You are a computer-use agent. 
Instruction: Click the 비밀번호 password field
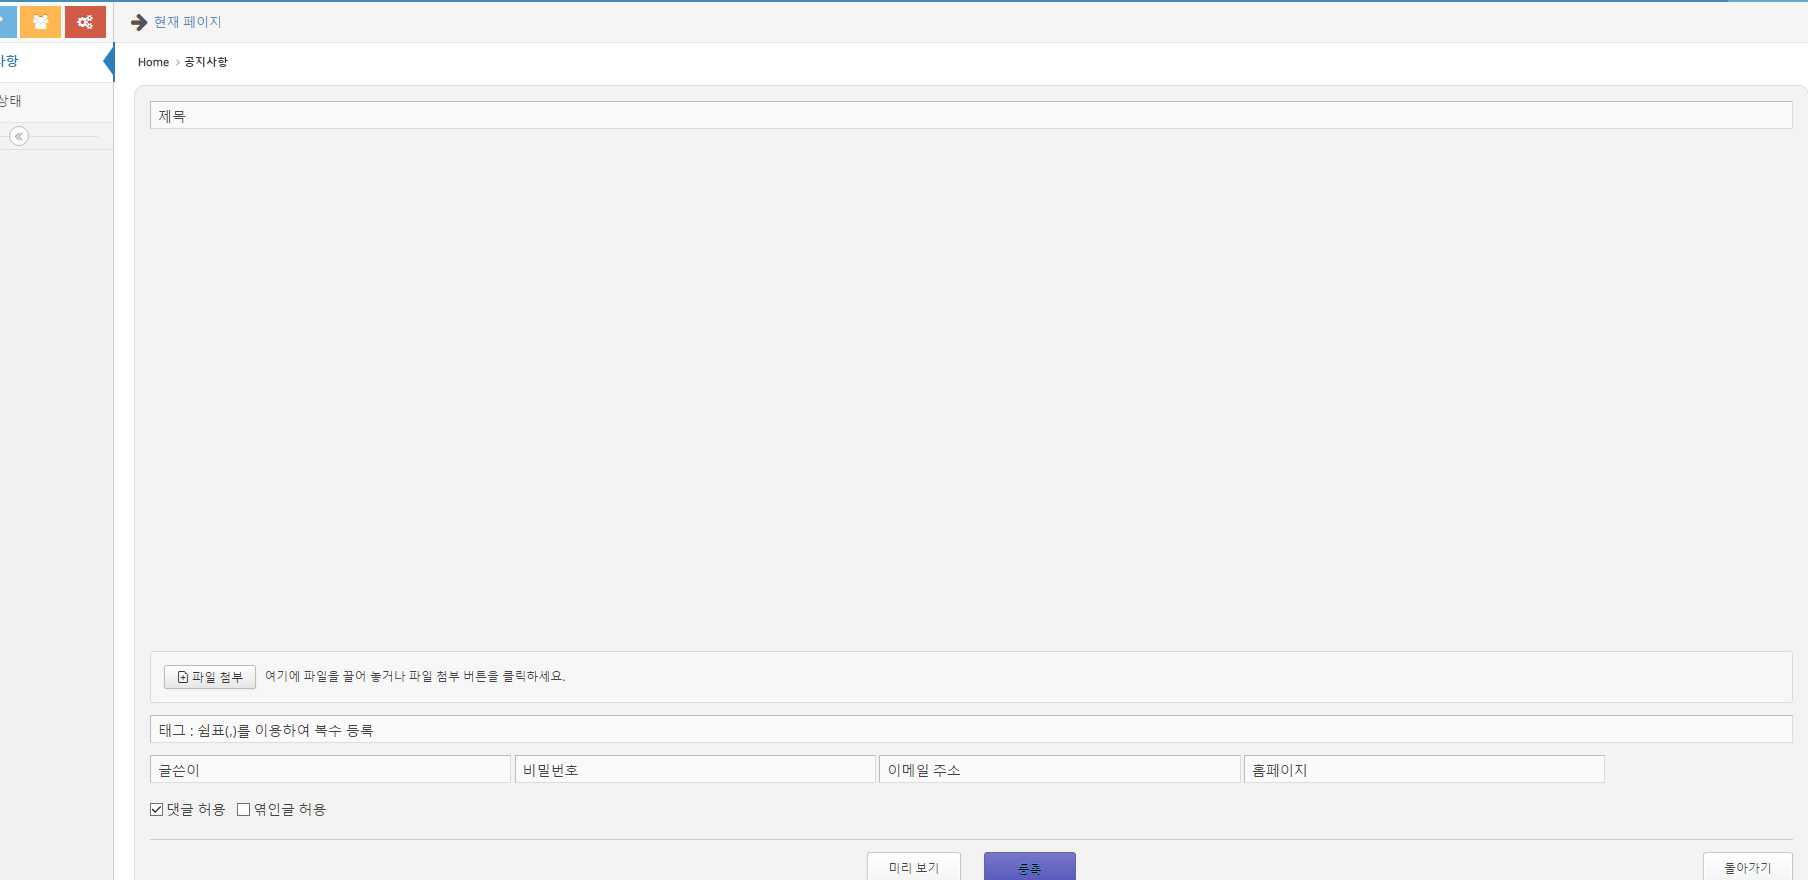tap(695, 770)
